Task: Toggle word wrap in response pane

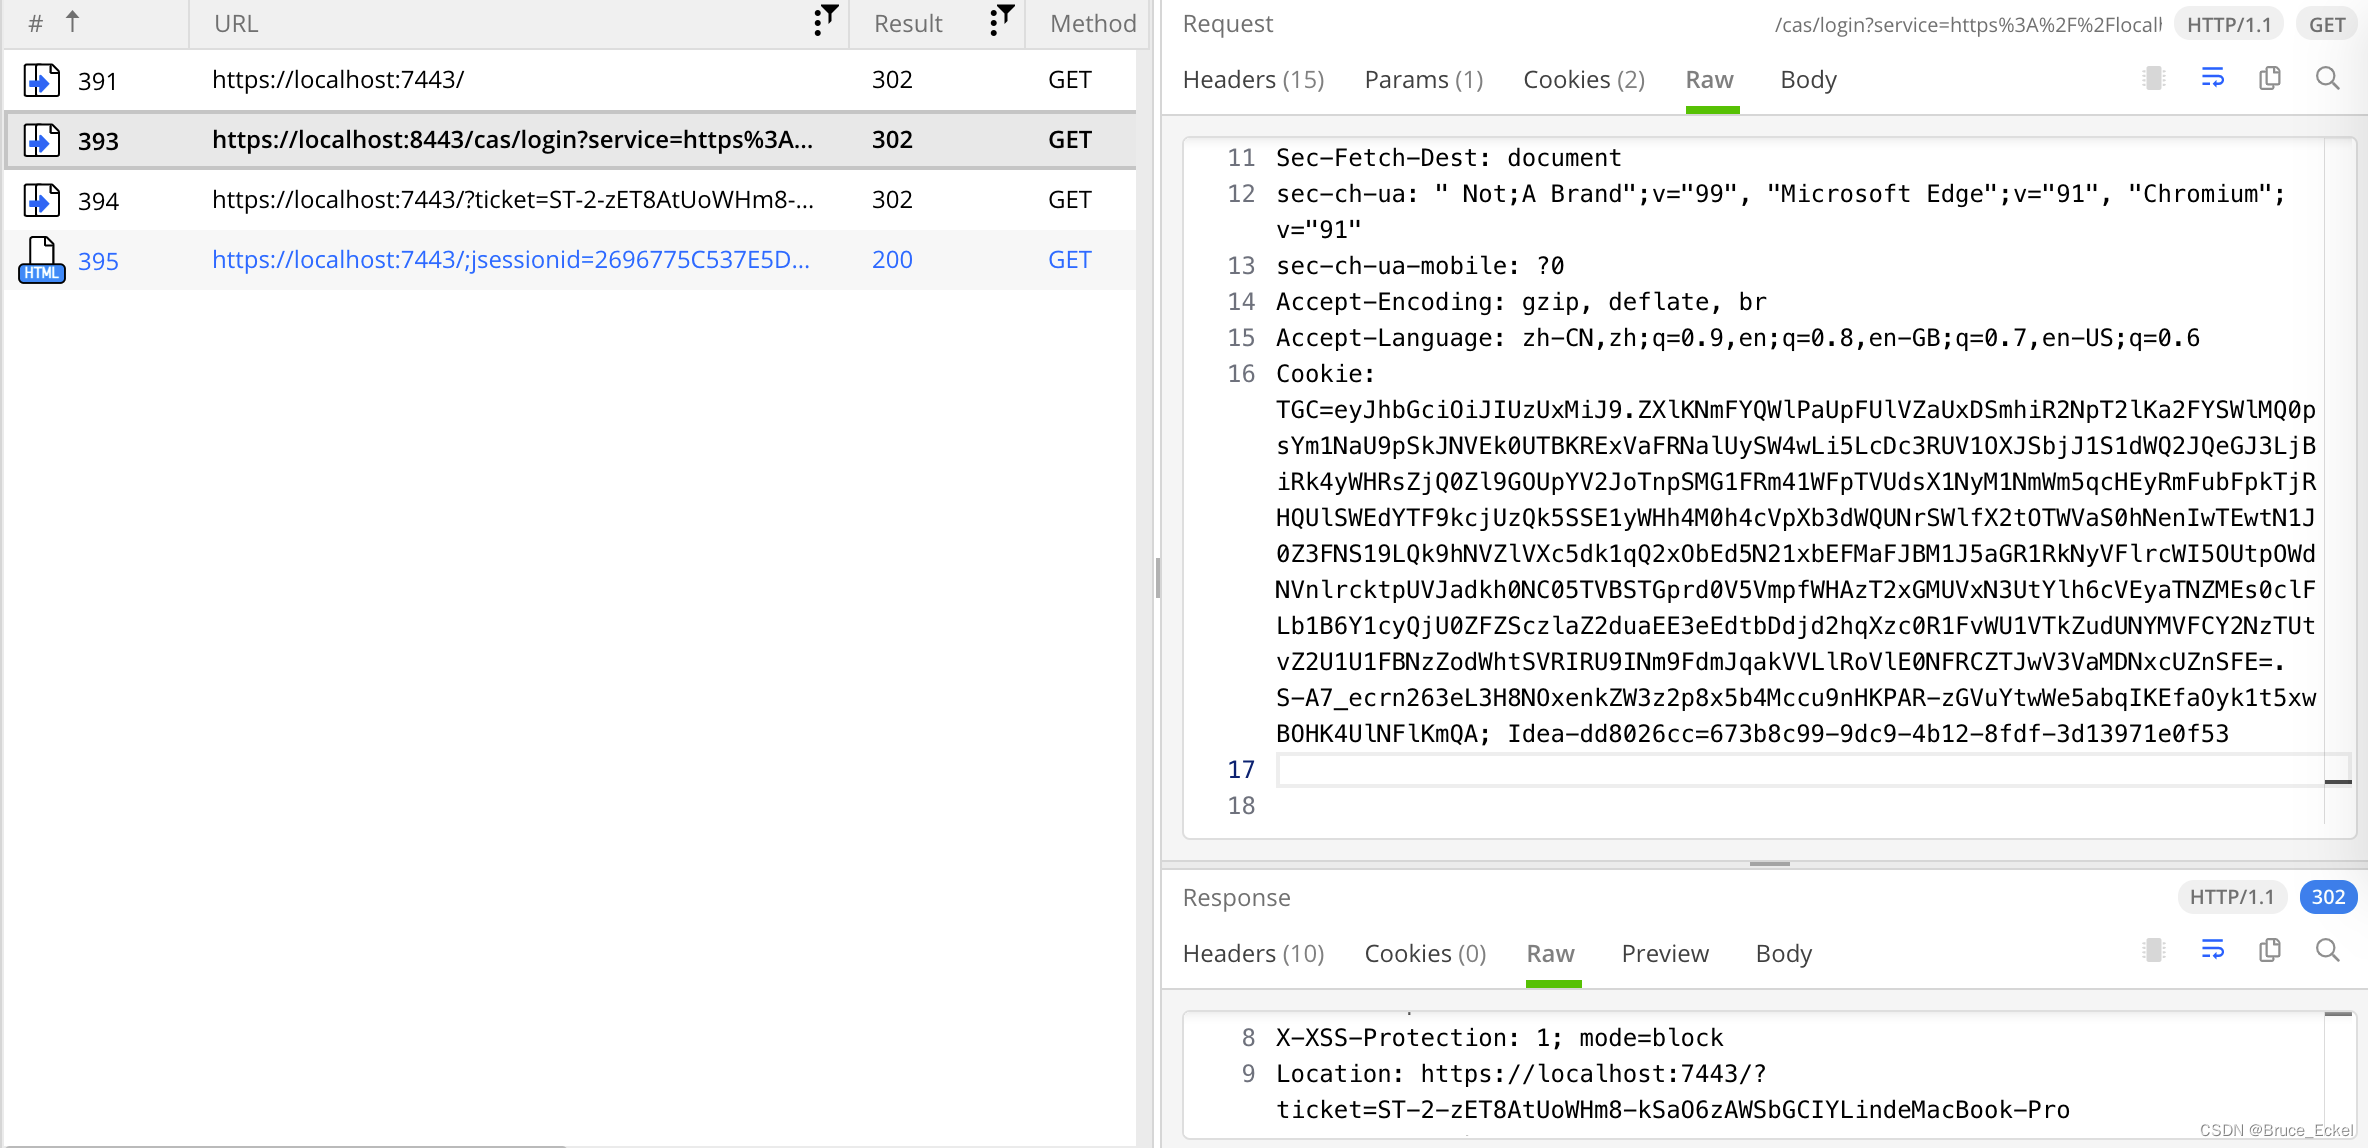Action: tap(2213, 950)
